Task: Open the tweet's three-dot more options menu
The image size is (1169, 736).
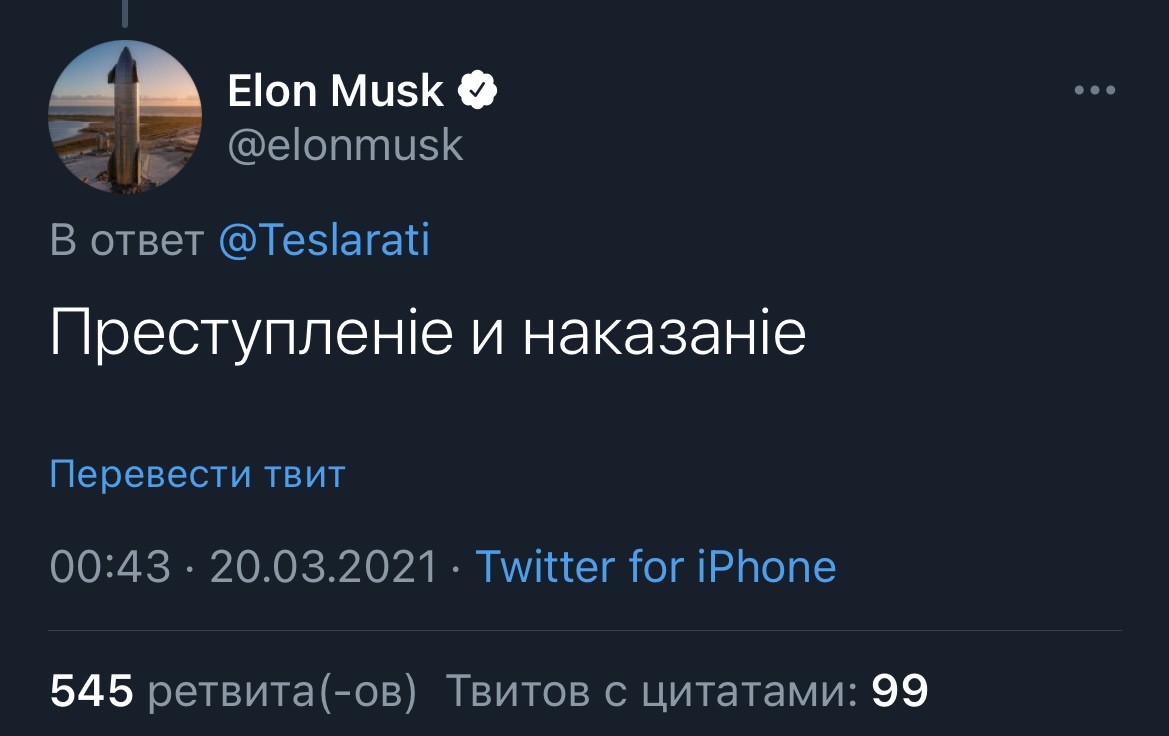Action: click(x=1094, y=90)
